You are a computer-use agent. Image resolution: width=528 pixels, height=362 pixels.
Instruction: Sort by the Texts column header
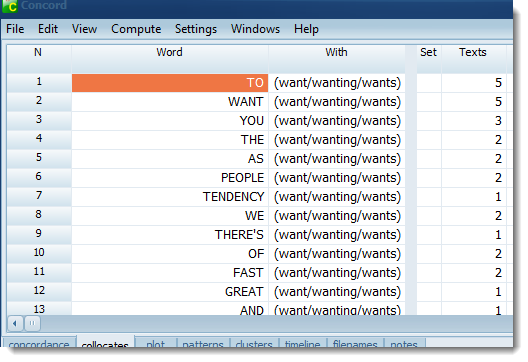(x=473, y=59)
